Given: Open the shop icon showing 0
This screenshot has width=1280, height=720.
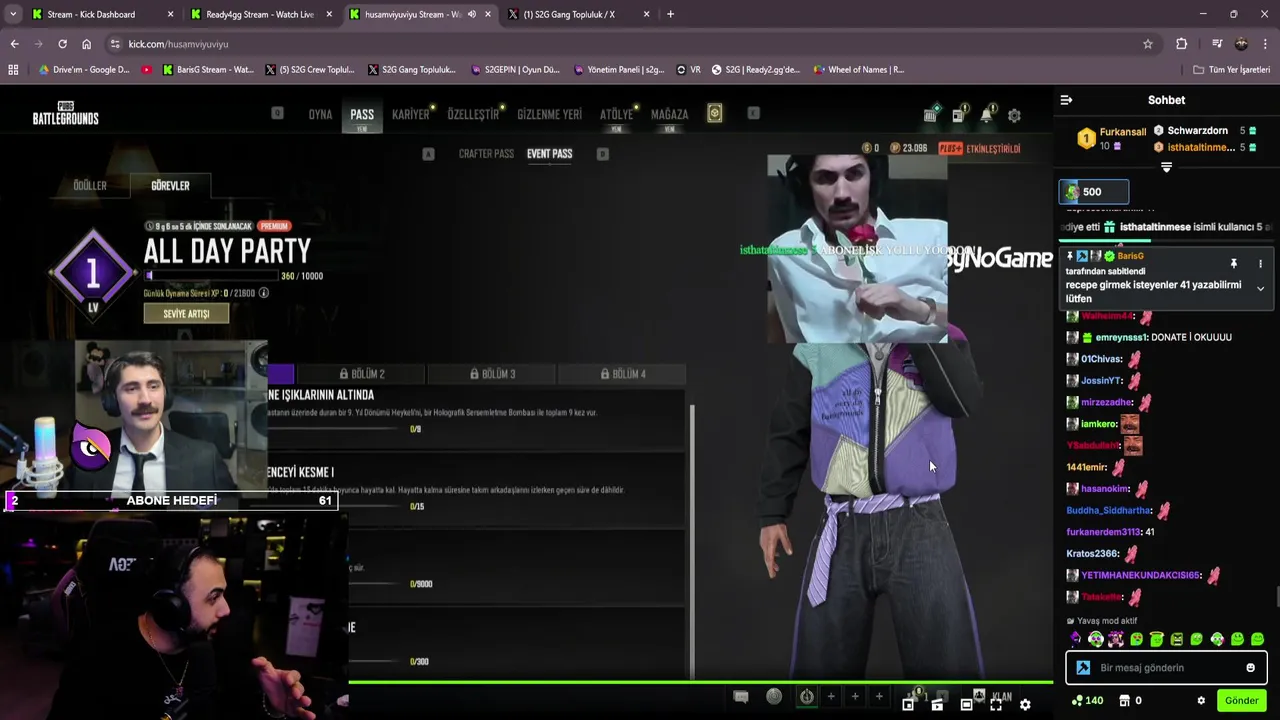Looking at the screenshot, I should click(x=1130, y=700).
